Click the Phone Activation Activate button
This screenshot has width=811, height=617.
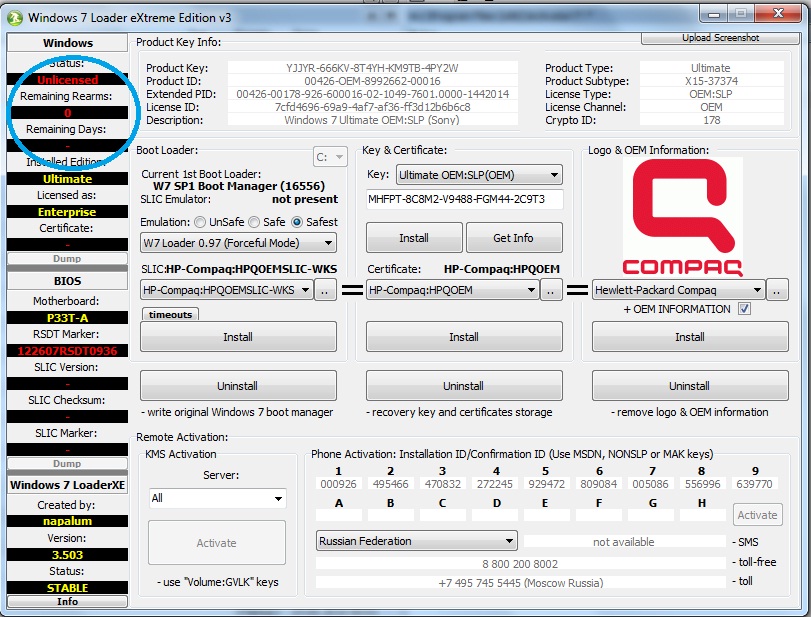click(x=758, y=515)
